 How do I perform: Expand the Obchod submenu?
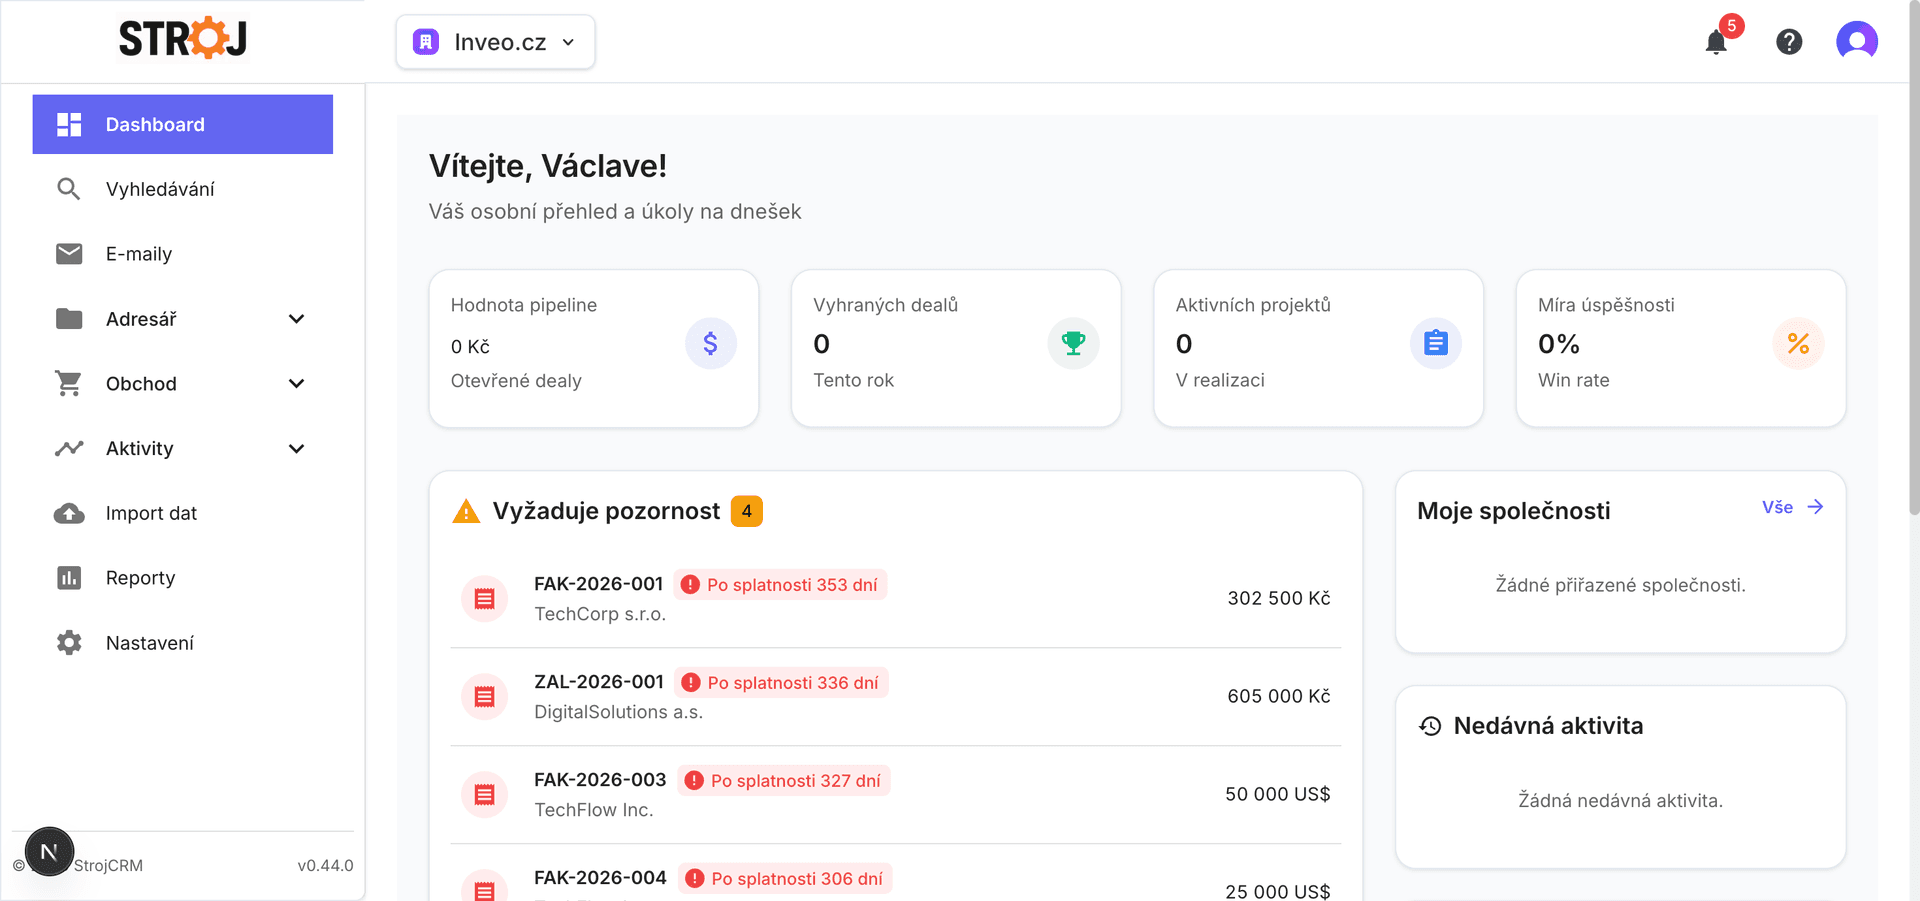coord(296,384)
